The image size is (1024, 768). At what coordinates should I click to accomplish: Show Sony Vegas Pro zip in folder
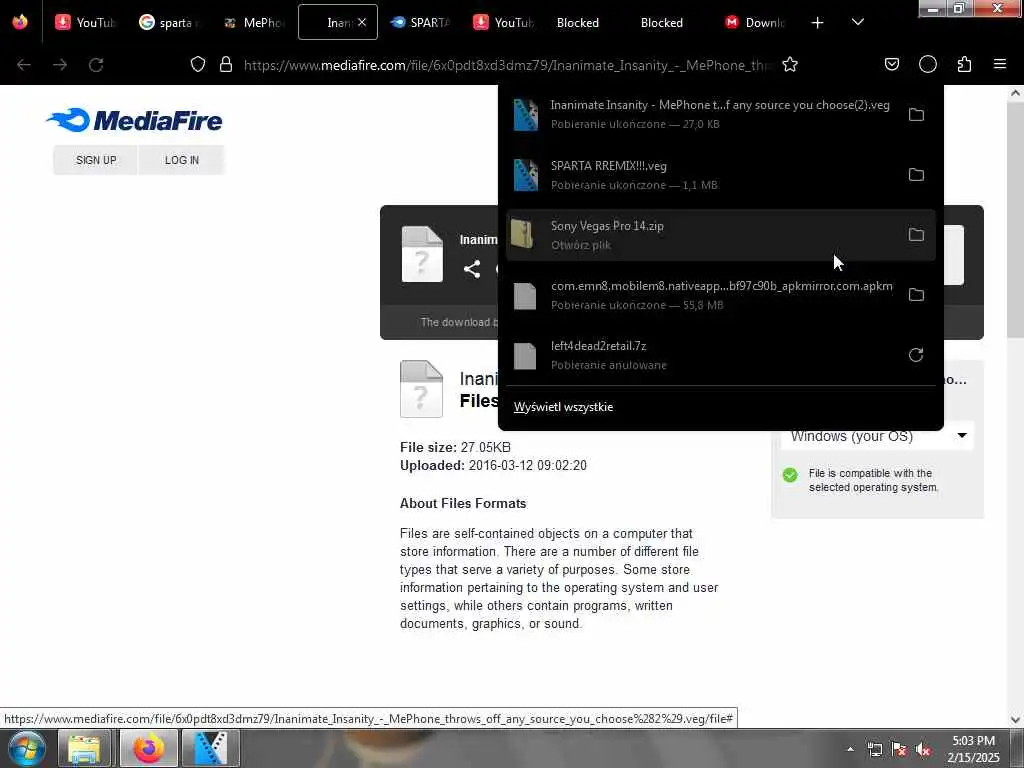916,234
